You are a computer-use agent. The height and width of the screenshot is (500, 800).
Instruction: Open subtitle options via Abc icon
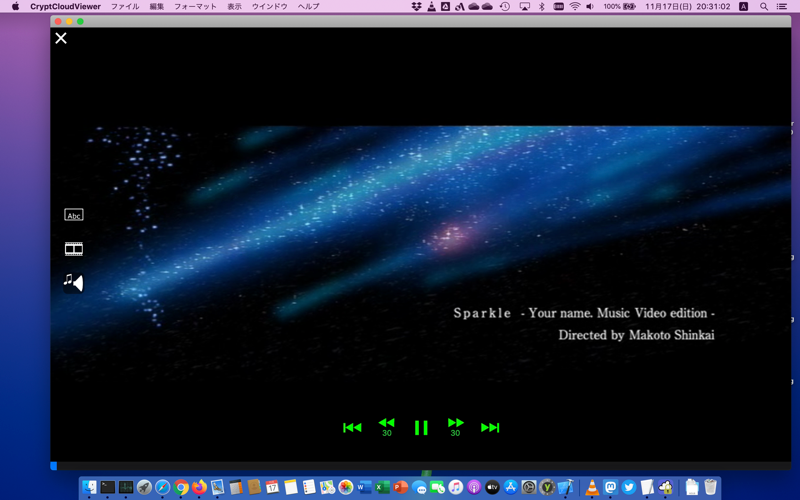[74, 215]
